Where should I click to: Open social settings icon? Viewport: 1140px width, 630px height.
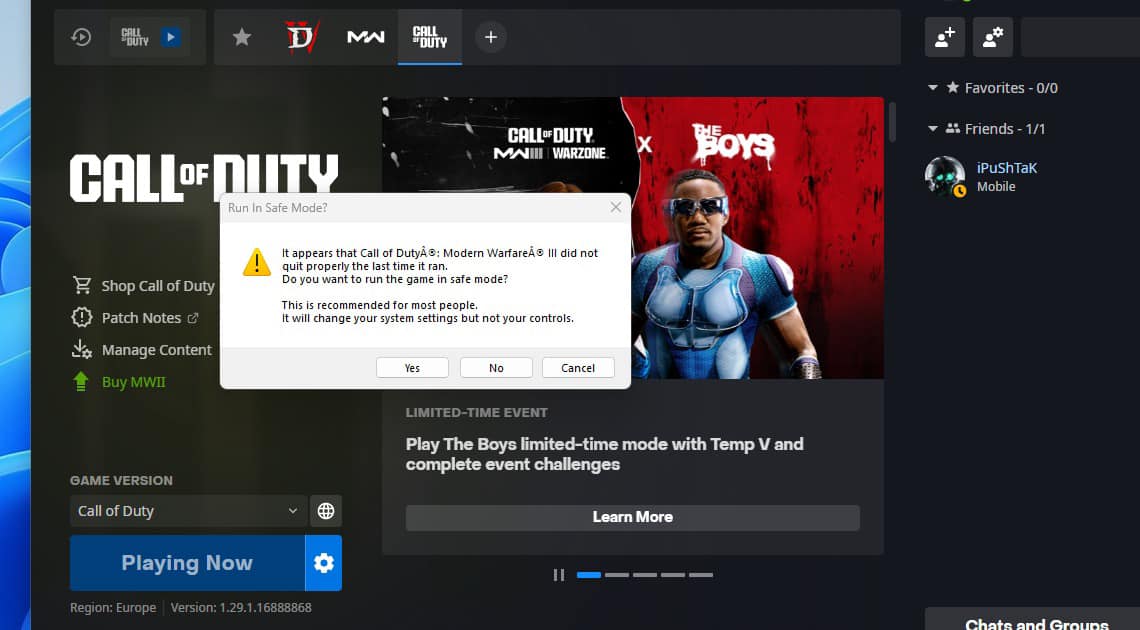(992, 37)
